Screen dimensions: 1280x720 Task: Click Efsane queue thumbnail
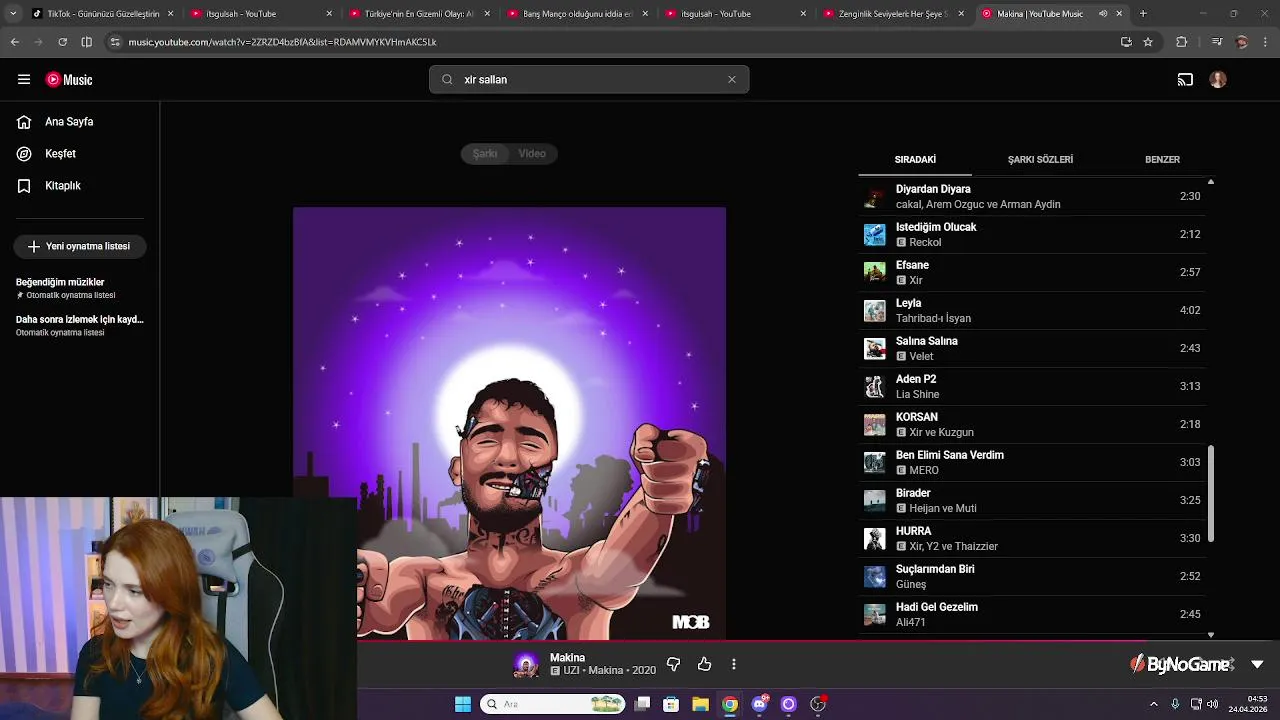click(875, 272)
